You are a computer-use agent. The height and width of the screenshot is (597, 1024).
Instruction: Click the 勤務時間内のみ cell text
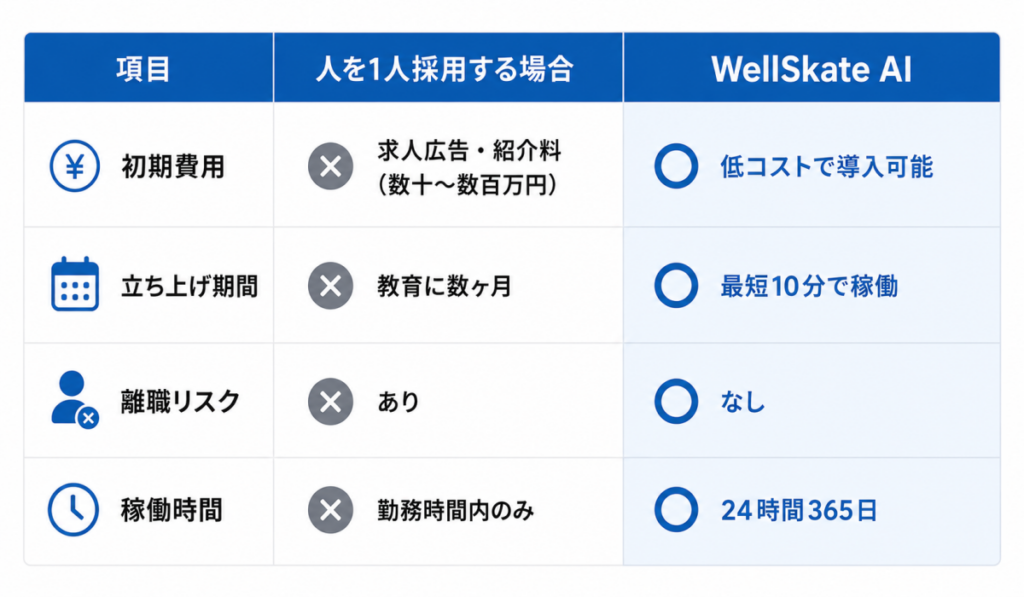[x=456, y=510]
